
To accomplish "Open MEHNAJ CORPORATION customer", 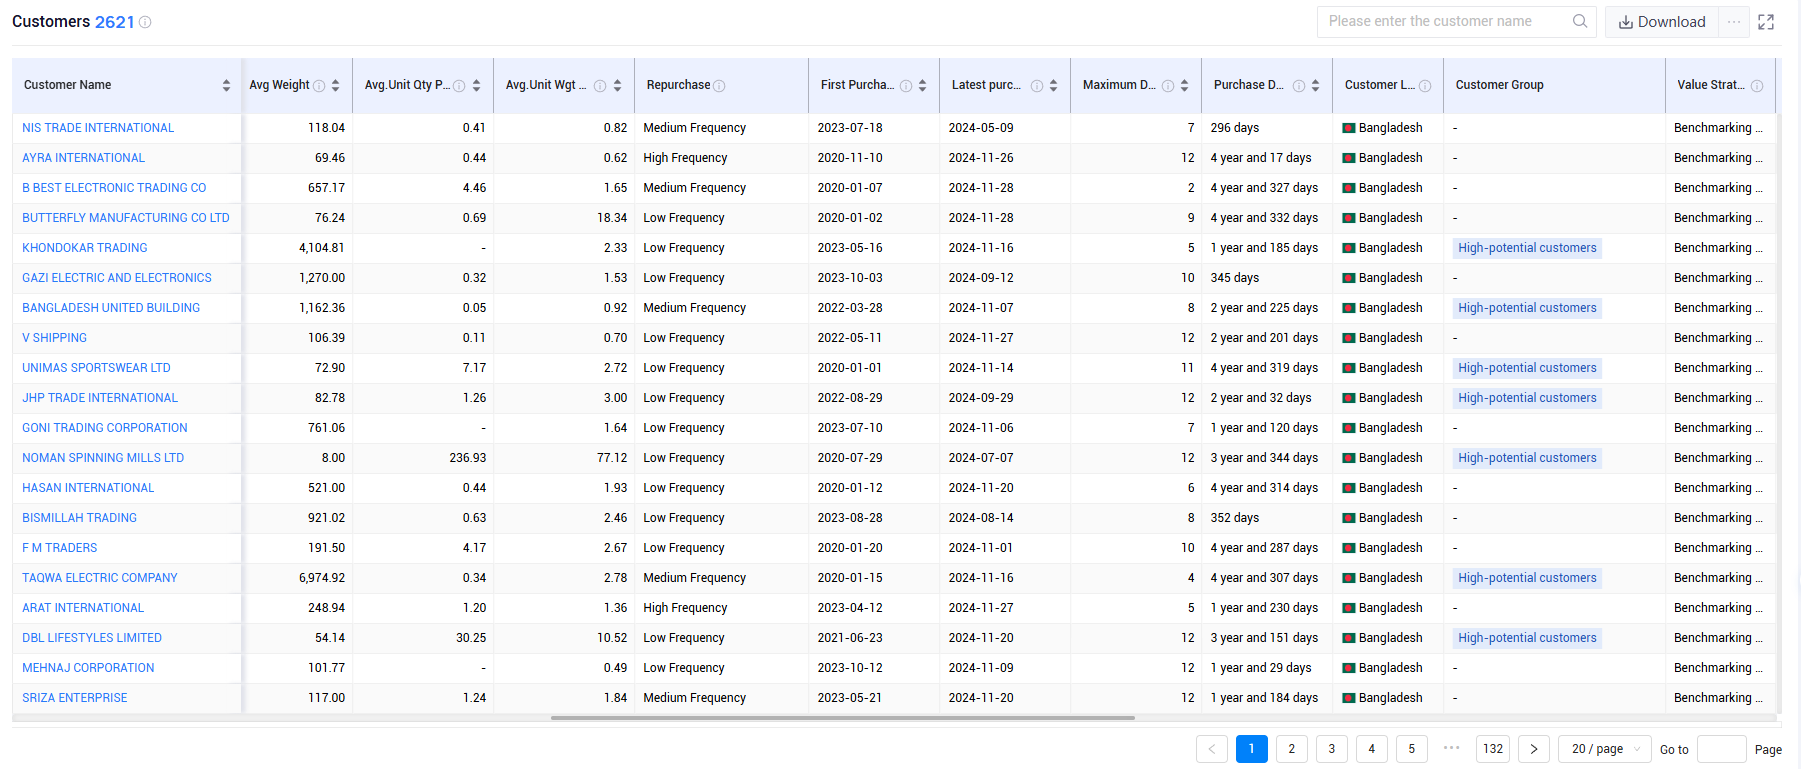I will pos(88,668).
